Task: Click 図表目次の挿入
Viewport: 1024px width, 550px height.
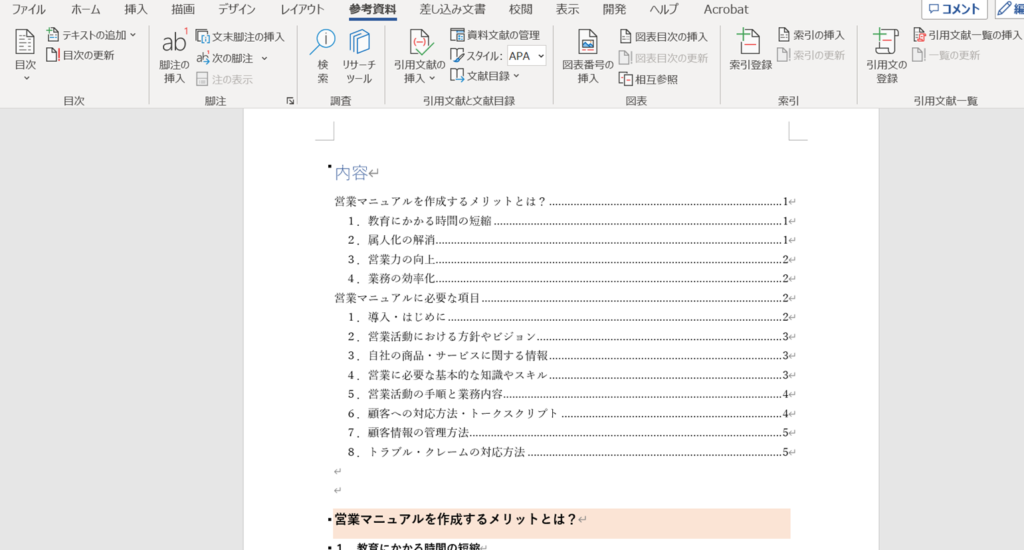Action: pos(663,37)
